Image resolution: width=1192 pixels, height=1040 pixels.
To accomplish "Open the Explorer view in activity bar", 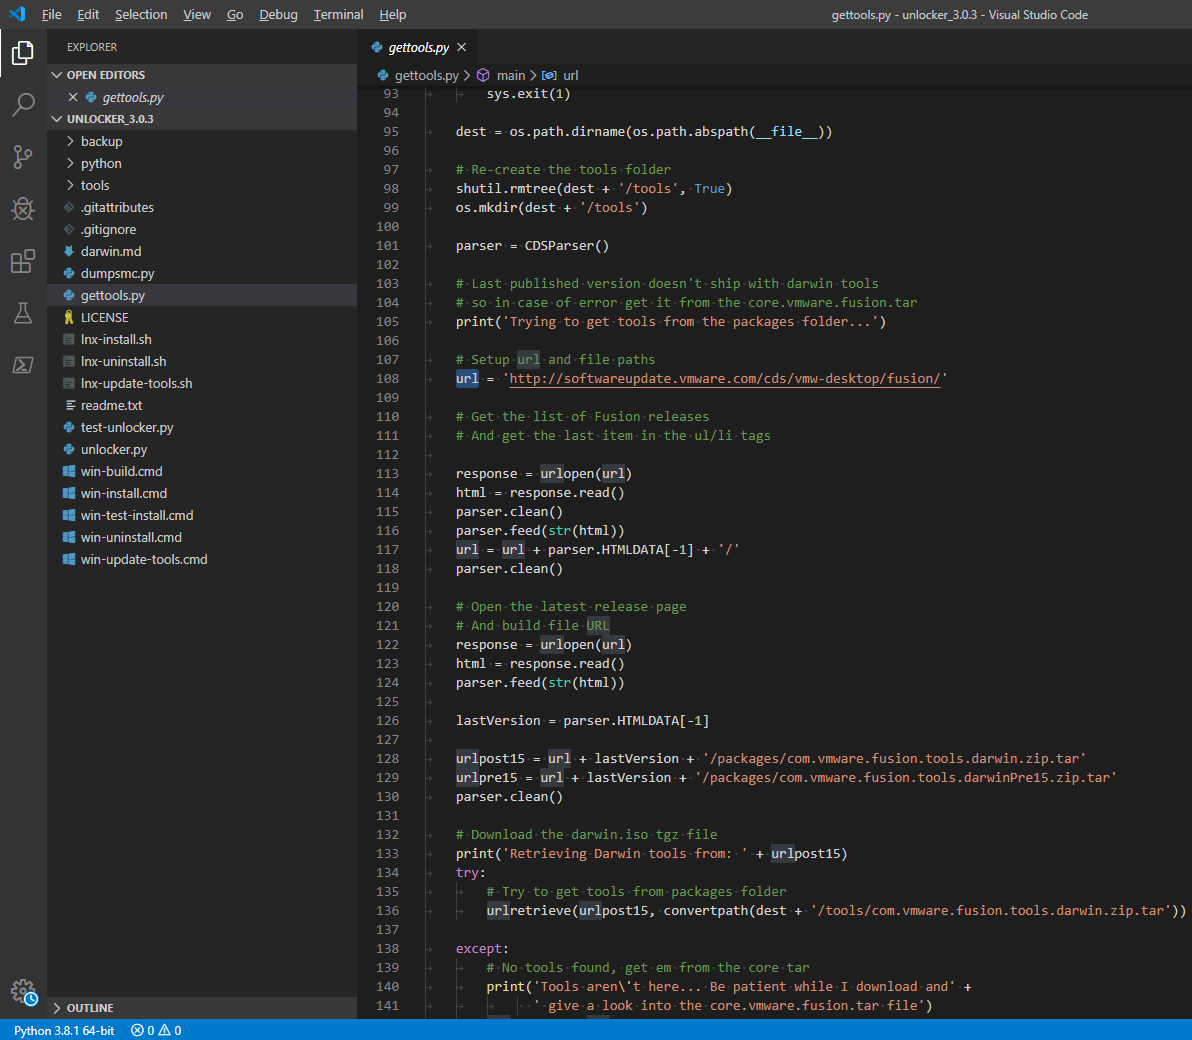I will click(23, 52).
